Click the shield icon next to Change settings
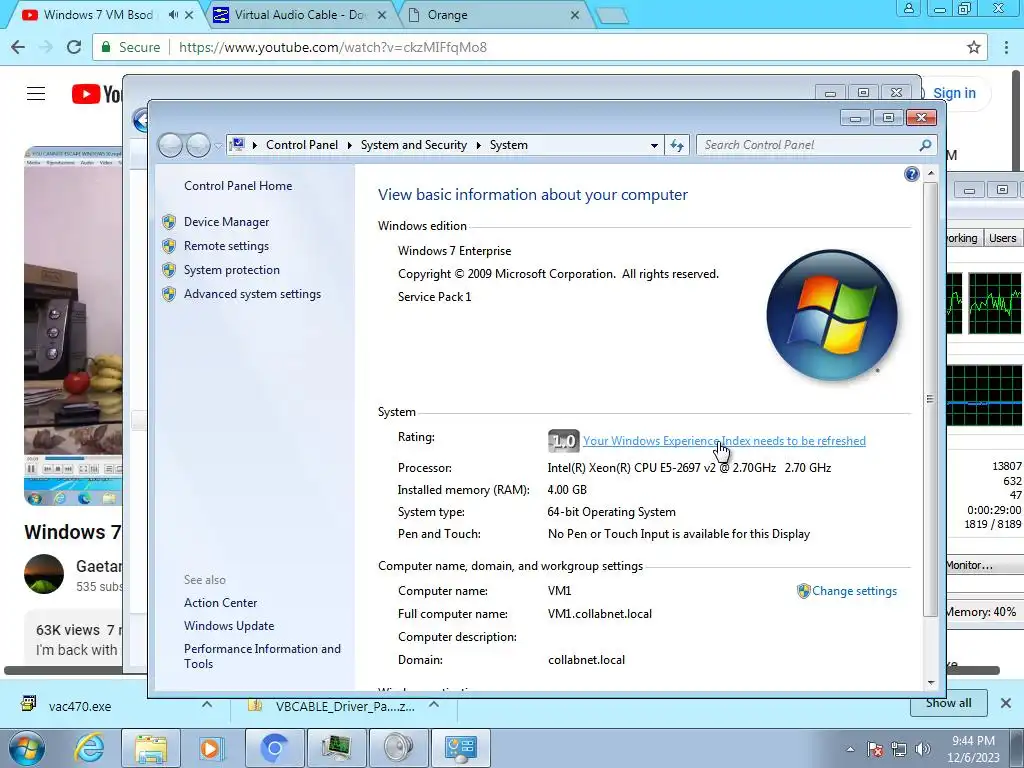Image resolution: width=1024 pixels, height=768 pixels. click(803, 591)
